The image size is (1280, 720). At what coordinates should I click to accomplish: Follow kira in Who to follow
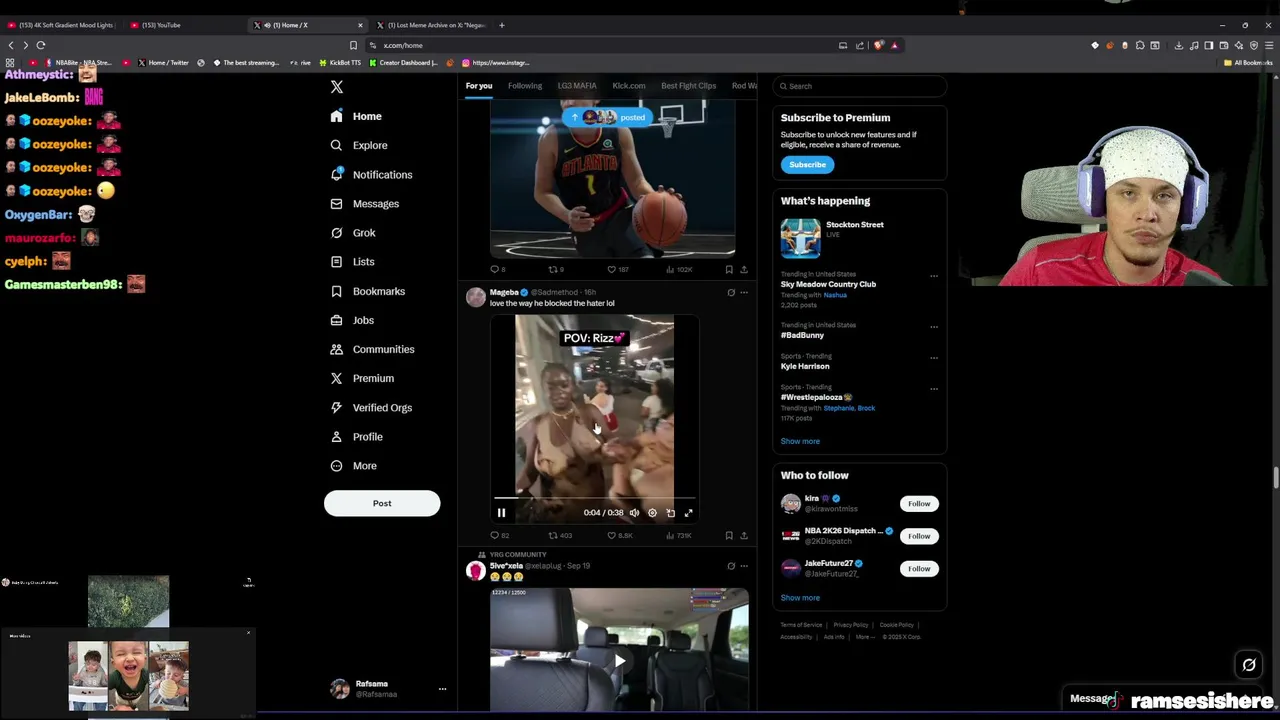(919, 503)
